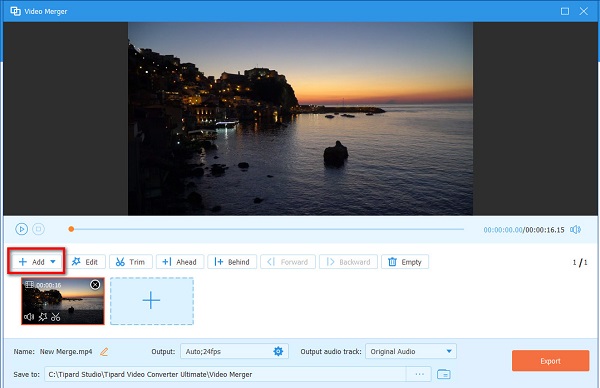Click the Edit button with wand icon
This screenshot has height=388, width=600.
[x=85, y=262]
